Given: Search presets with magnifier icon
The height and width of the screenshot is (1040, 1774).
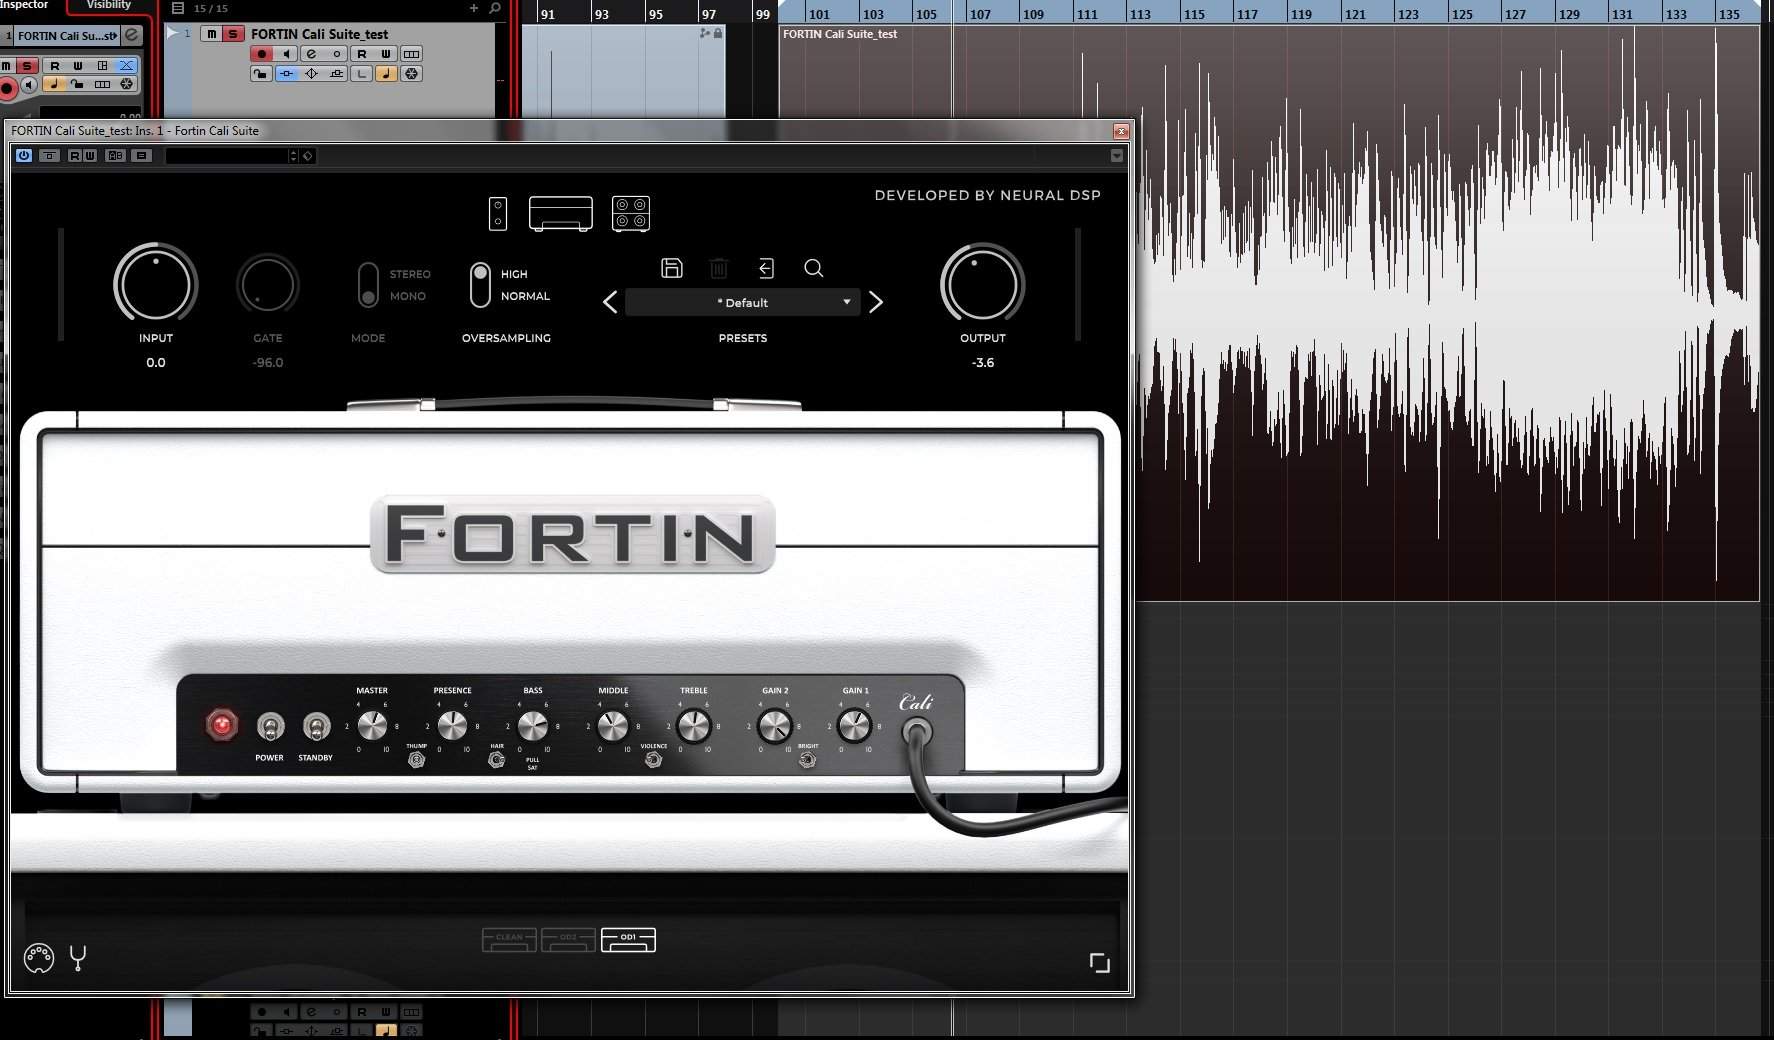Looking at the screenshot, I should pos(814,268).
